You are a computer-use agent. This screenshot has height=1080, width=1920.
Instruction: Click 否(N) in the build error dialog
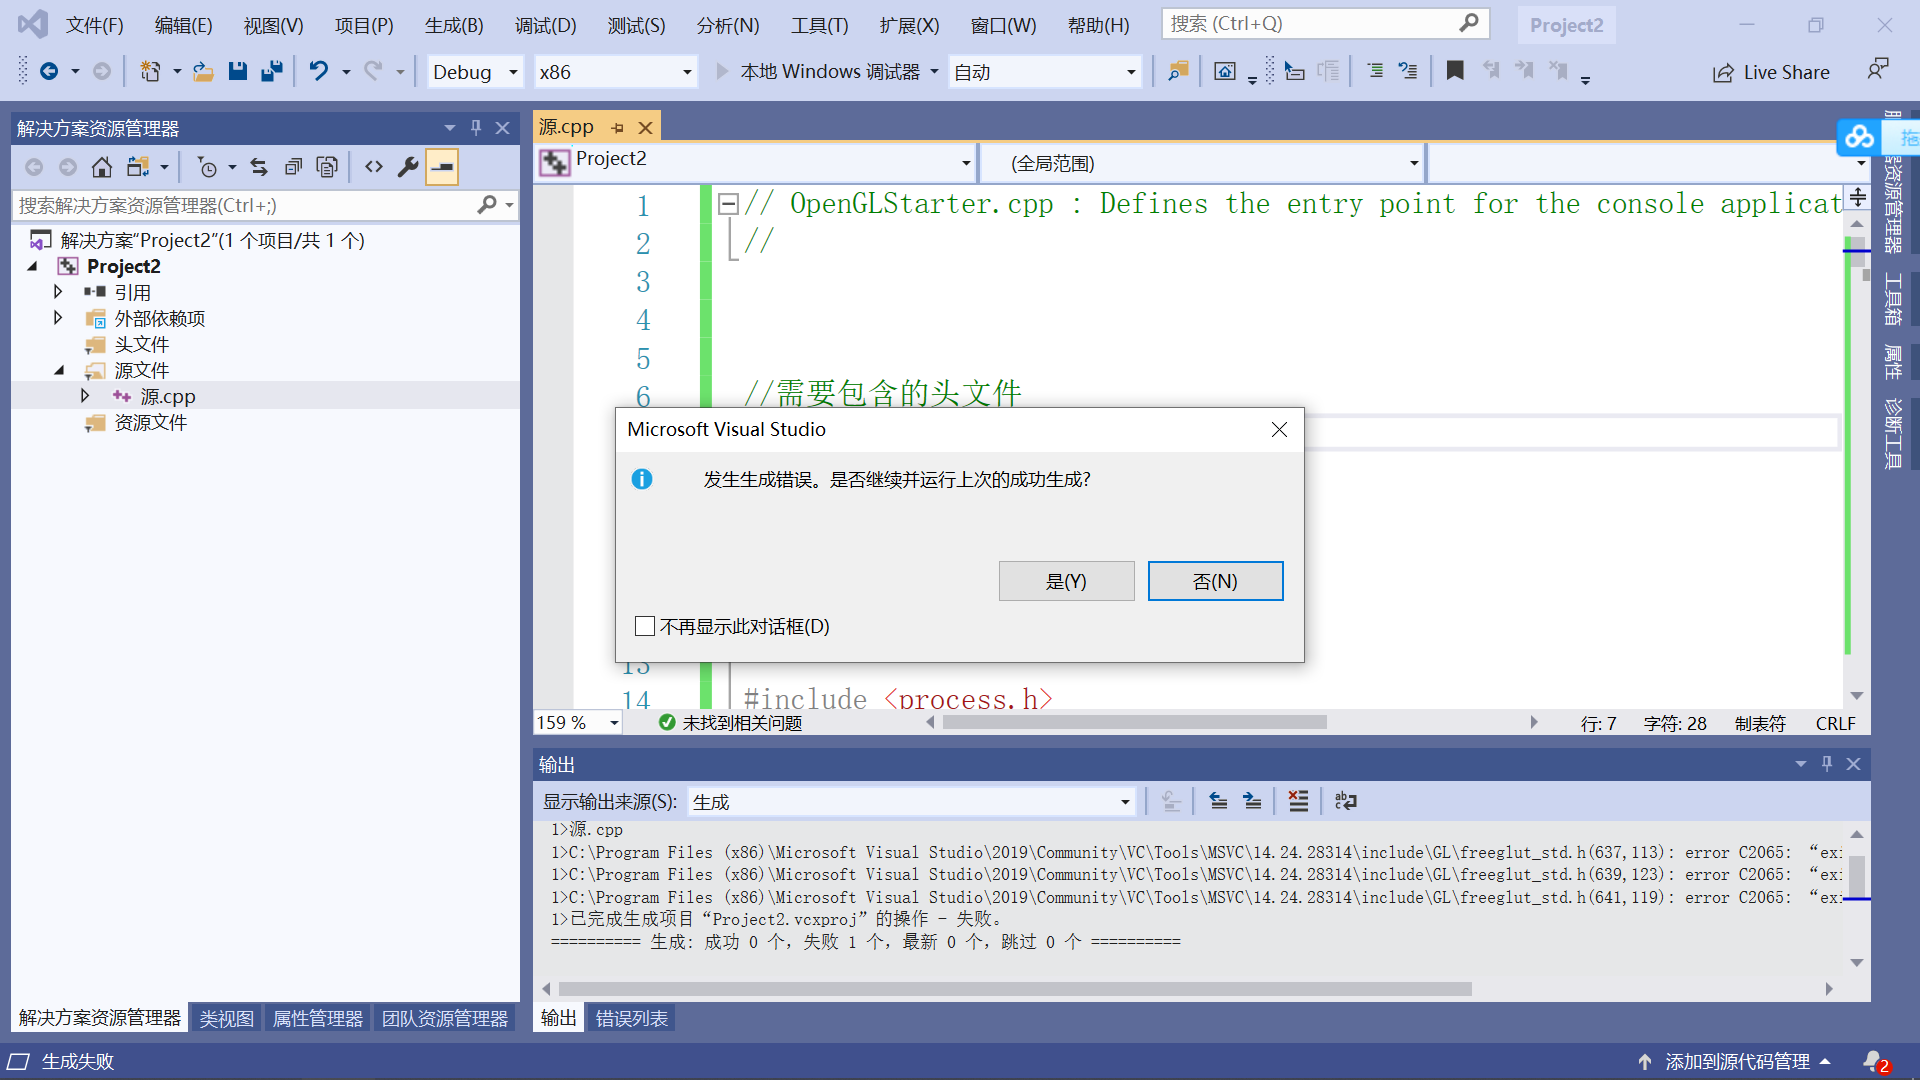click(1215, 581)
